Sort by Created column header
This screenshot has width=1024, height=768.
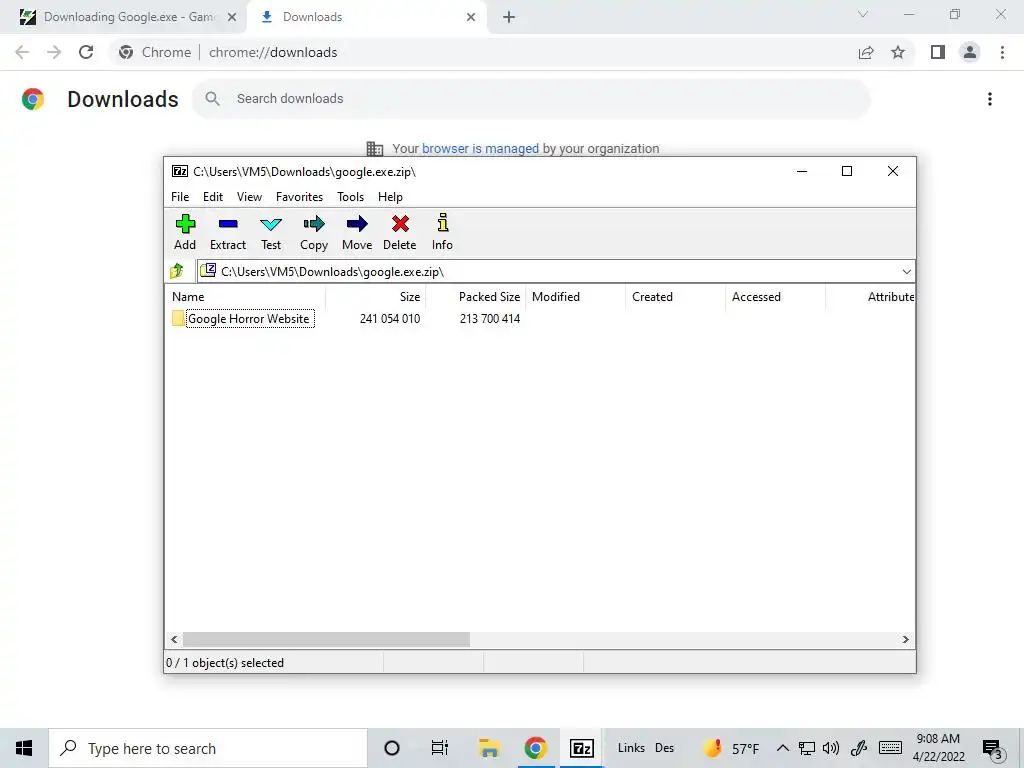point(676,296)
